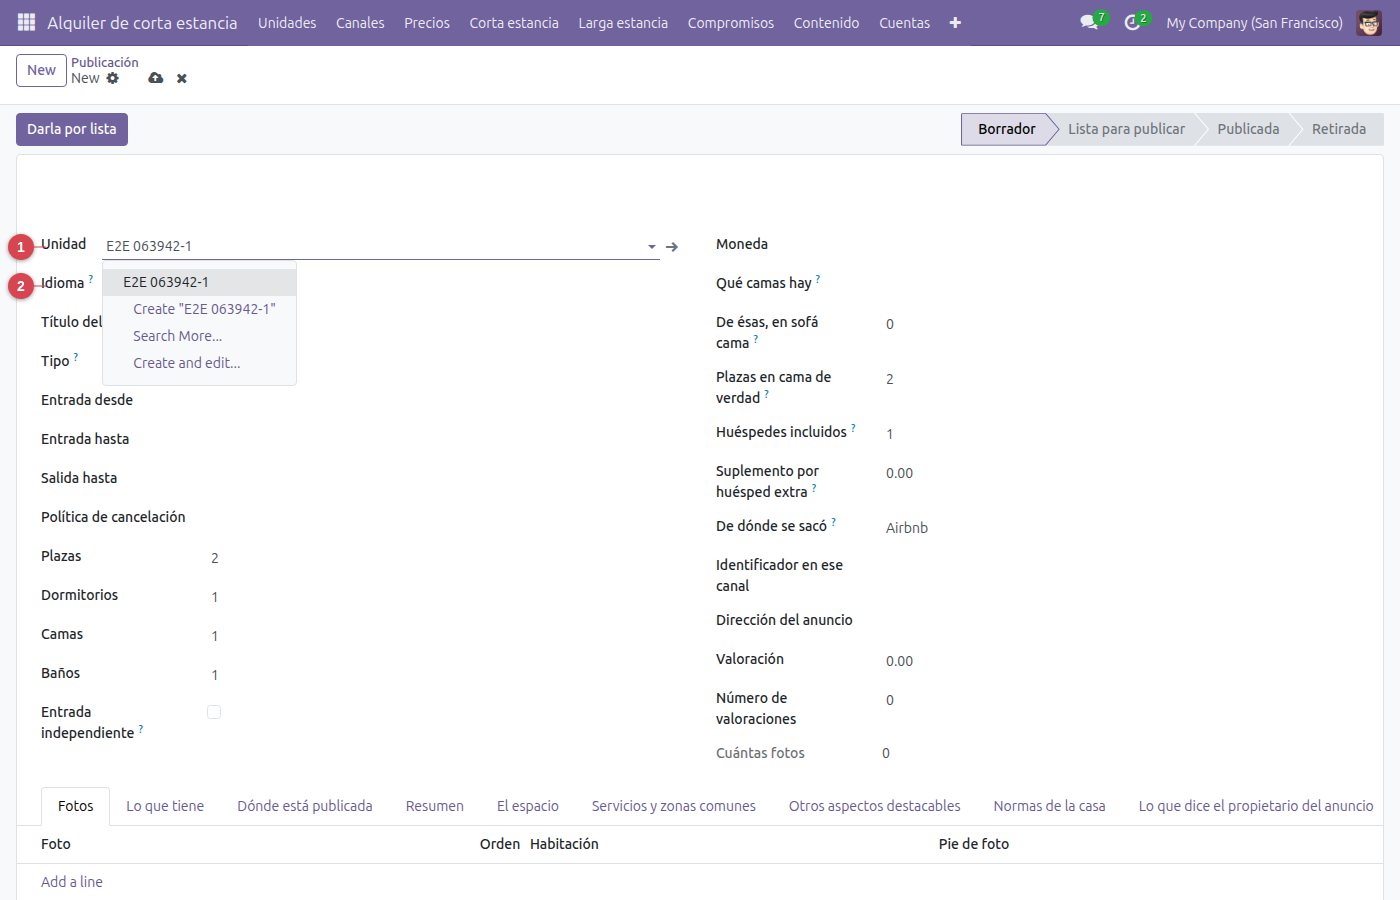This screenshot has height=900, width=1400.
Task: Save record with cloud upload icon
Action: [155, 78]
